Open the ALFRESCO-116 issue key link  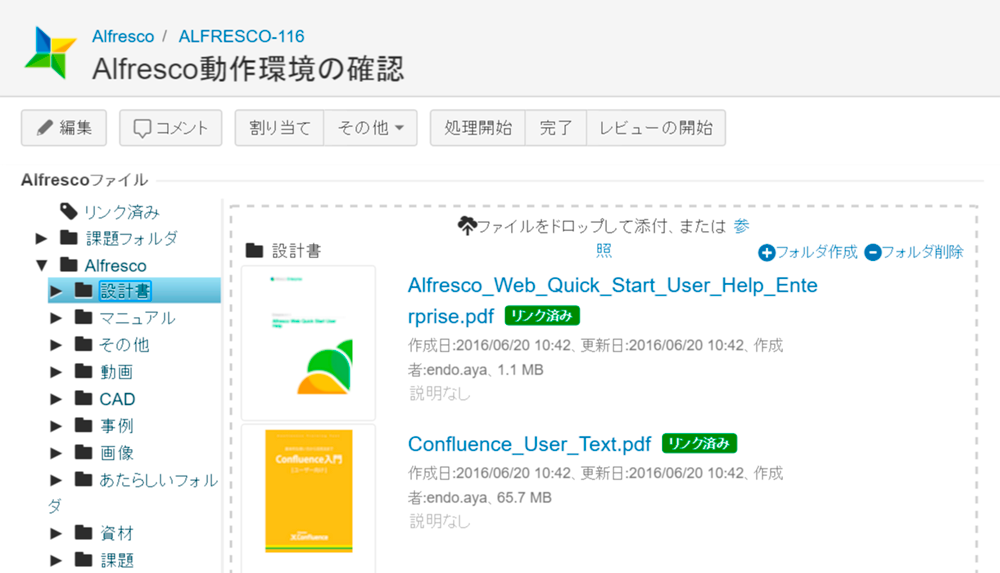click(241, 36)
